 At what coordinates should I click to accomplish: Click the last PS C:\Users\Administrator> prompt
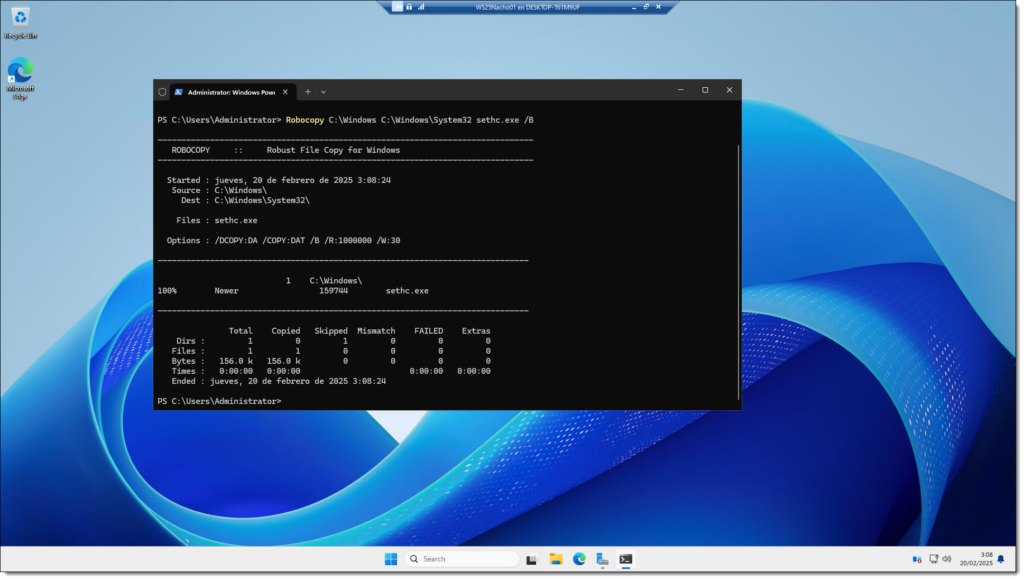[x=219, y=401]
